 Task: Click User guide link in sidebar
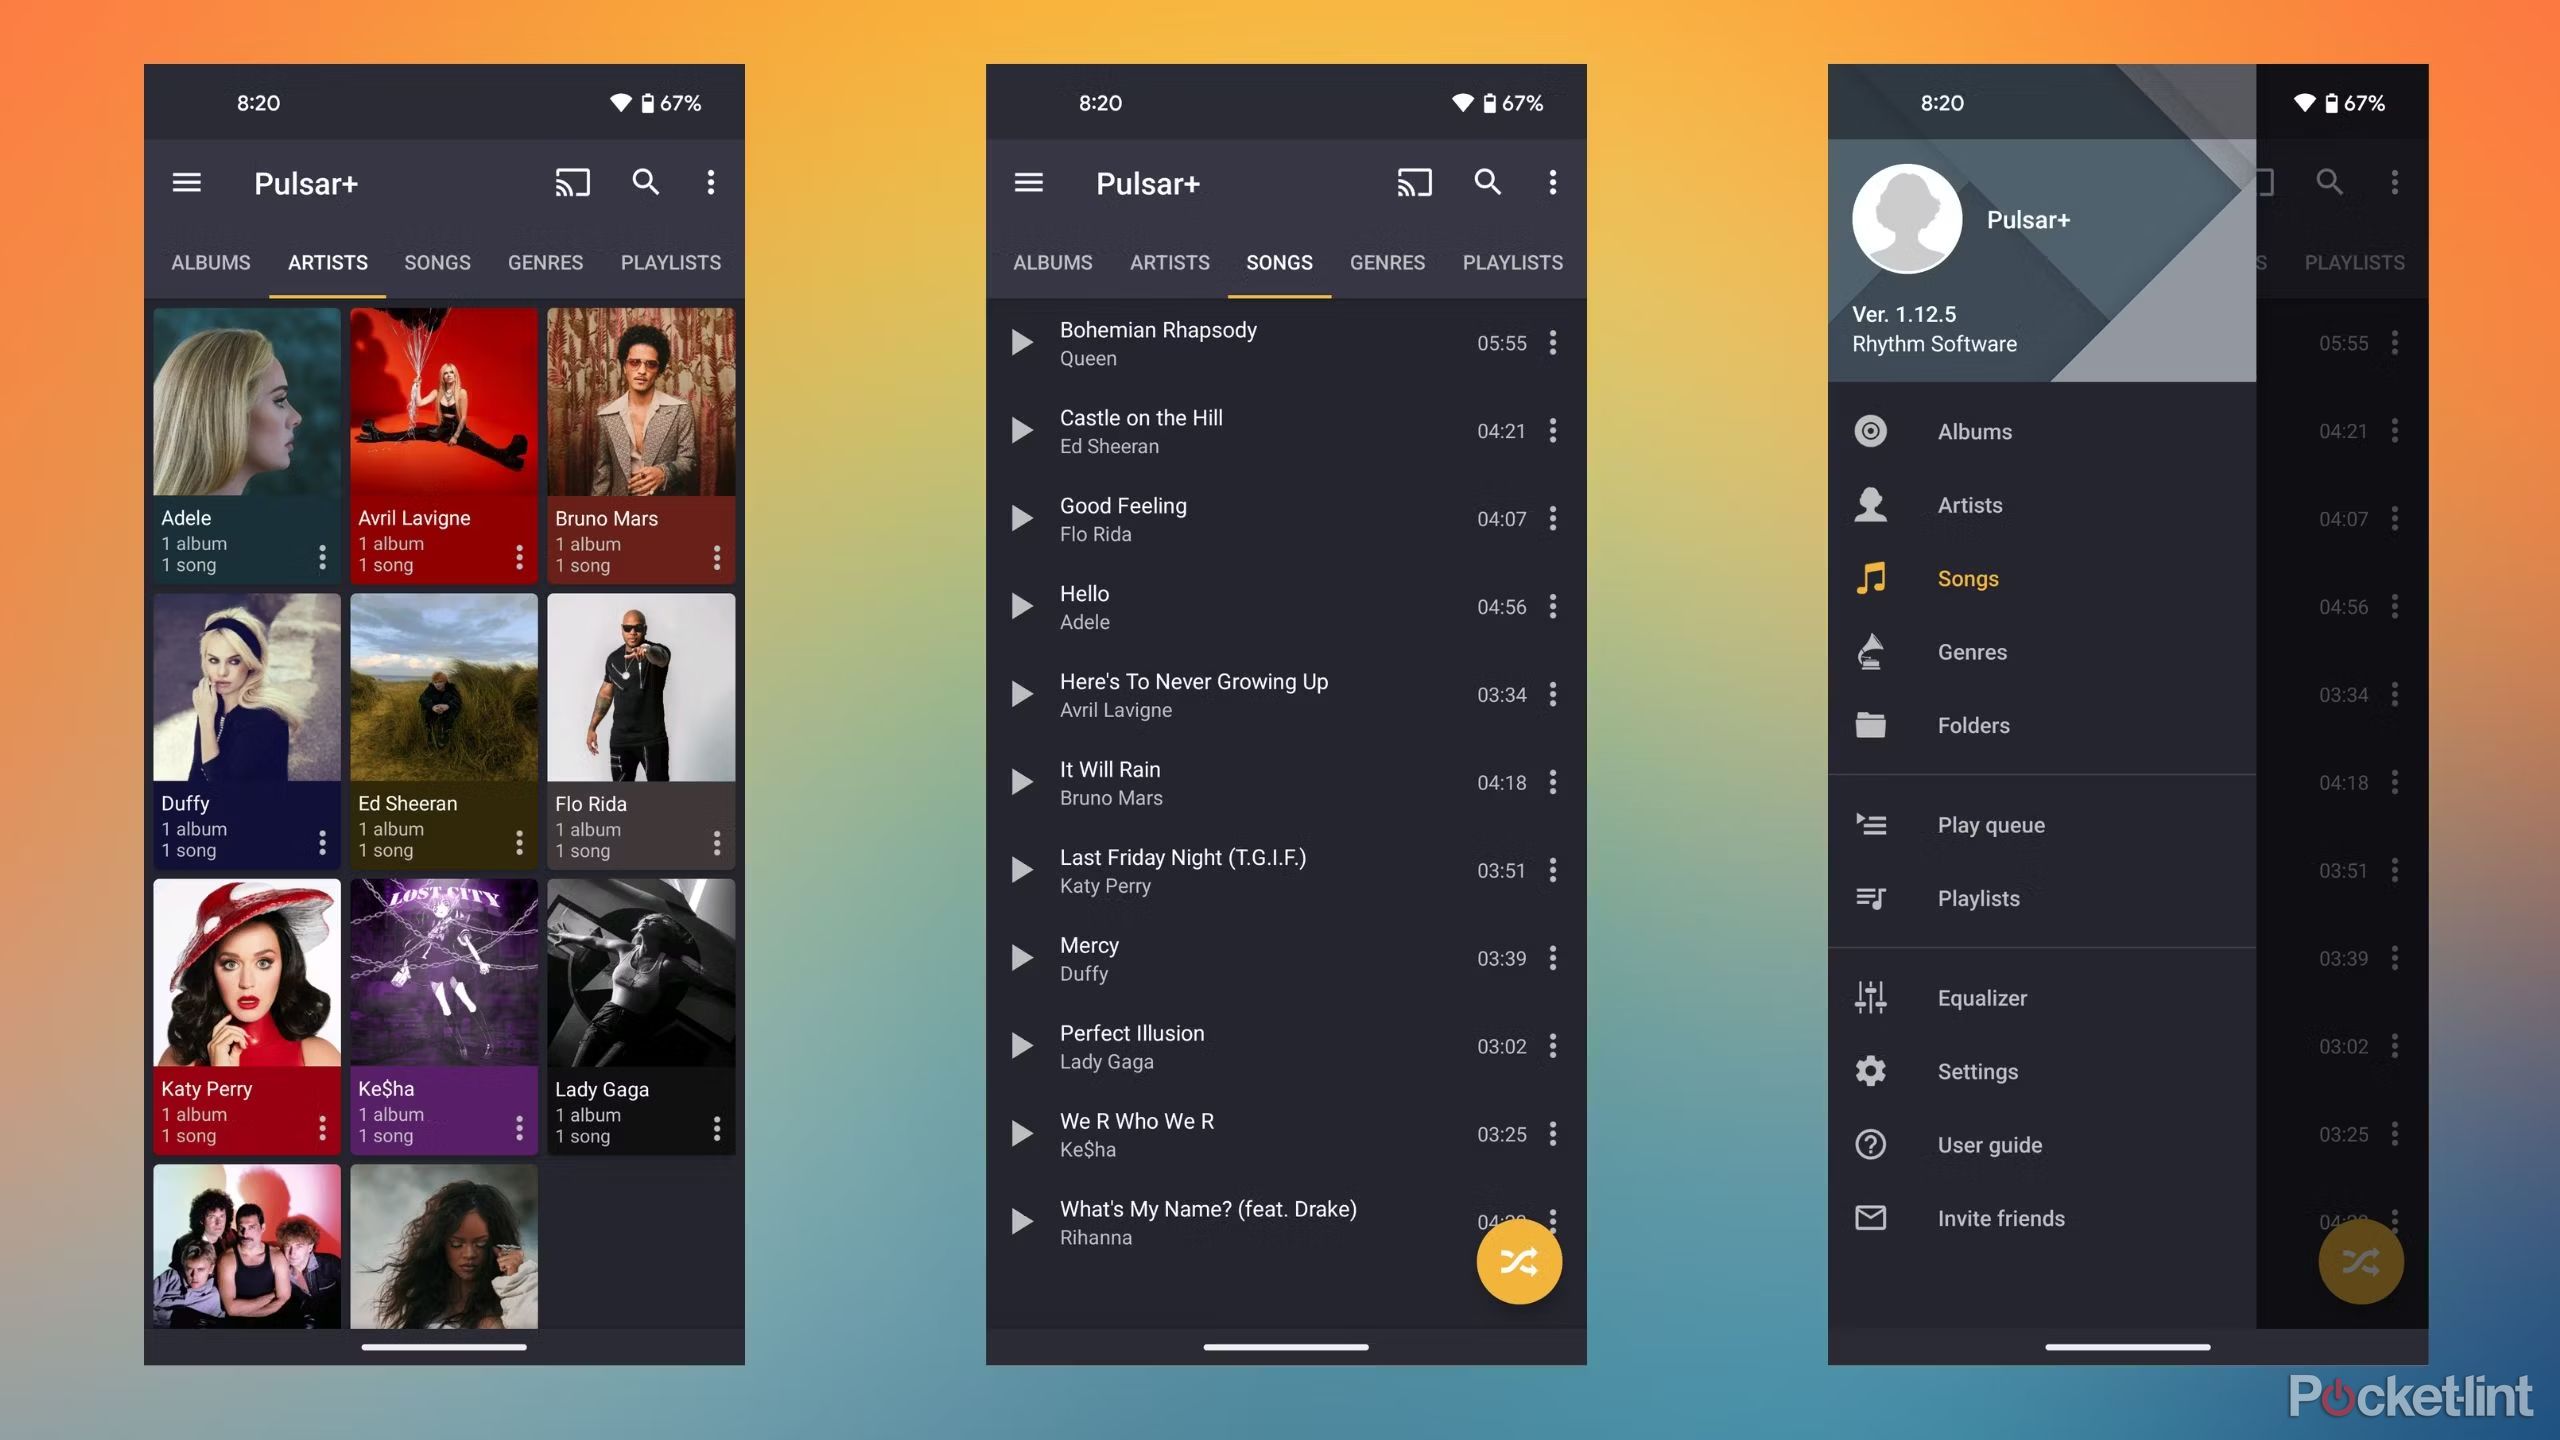(x=1989, y=1145)
